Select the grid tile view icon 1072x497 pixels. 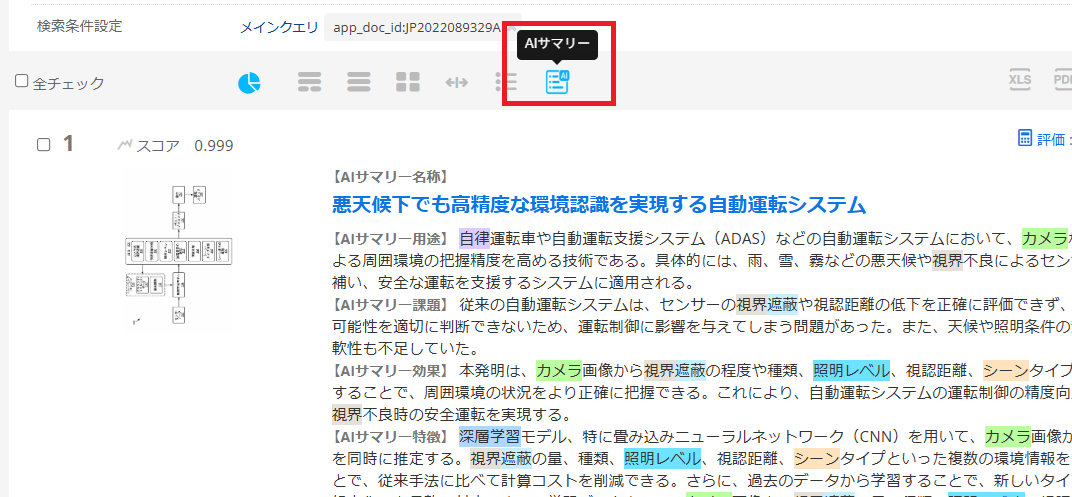(x=407, y=82)
